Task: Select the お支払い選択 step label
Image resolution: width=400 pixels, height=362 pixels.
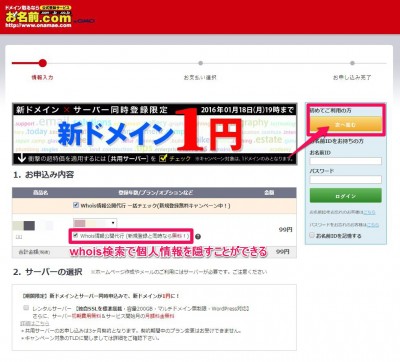Action: (200, 77)
